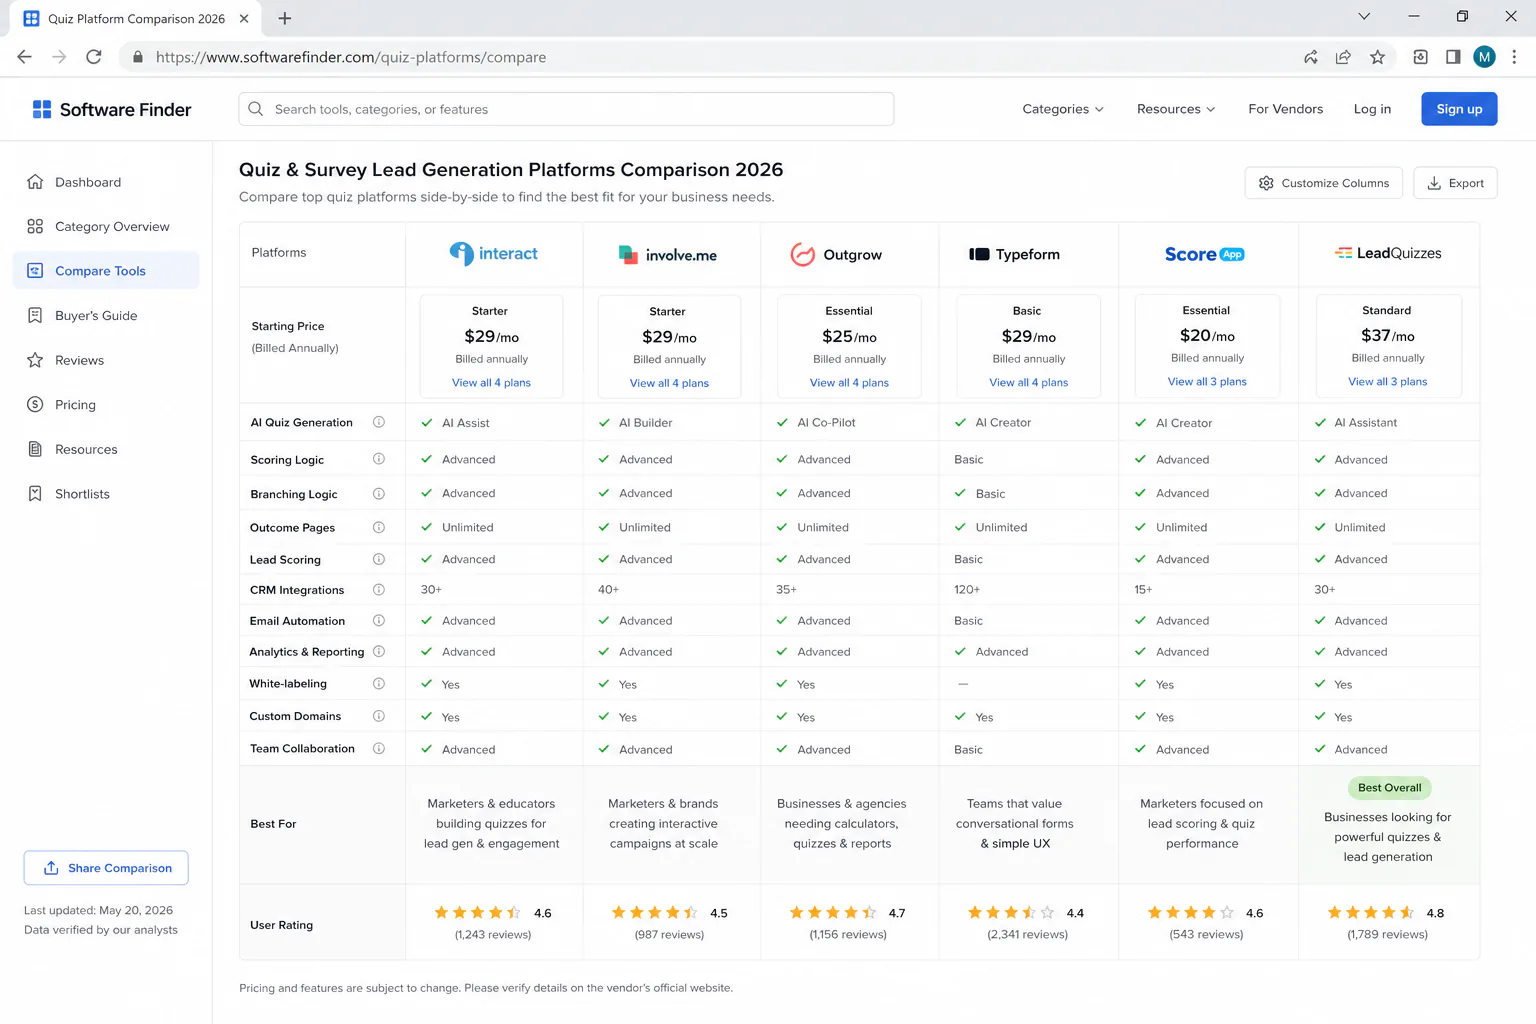Open the browser three-dot menu
Viewport: 1536px width, 1024px height.
(1514, 57)
